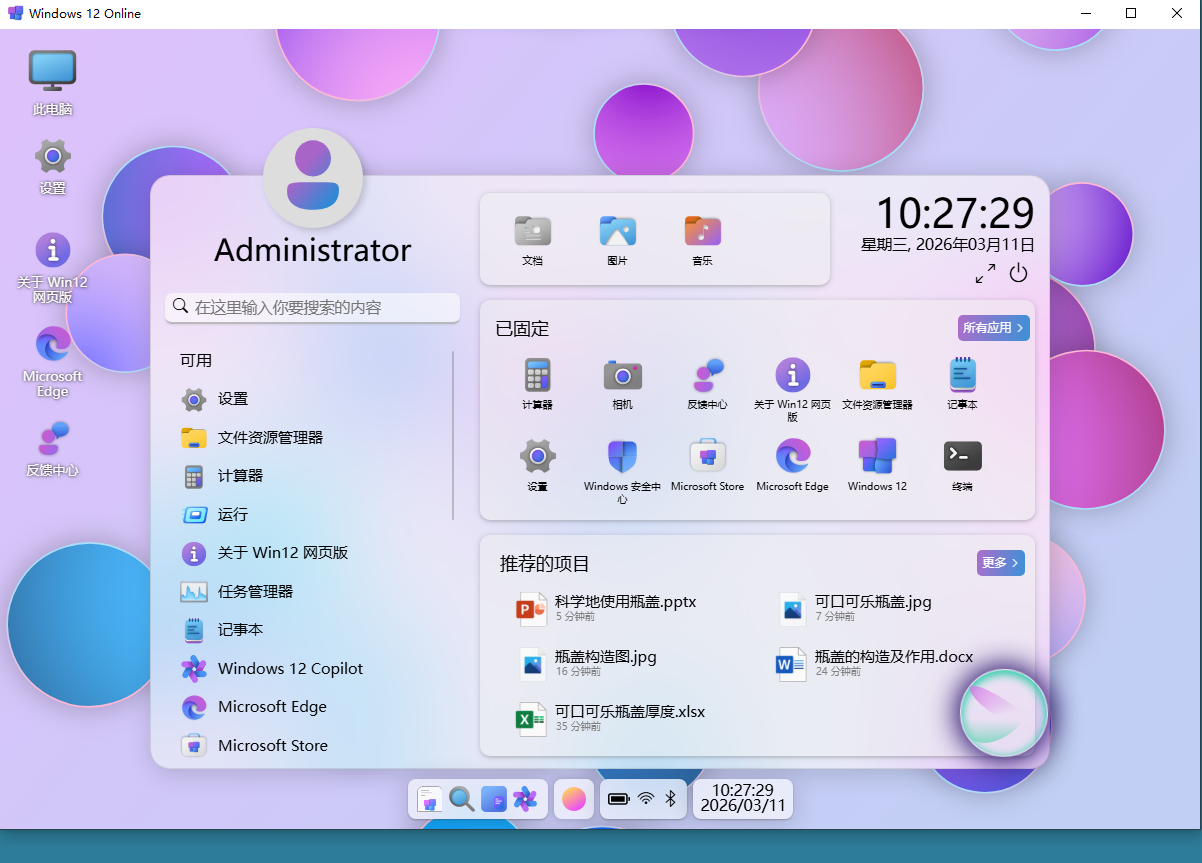
Task: Toggle fullscreen start menu with expand arrows
Action: (x=985, y=273)
